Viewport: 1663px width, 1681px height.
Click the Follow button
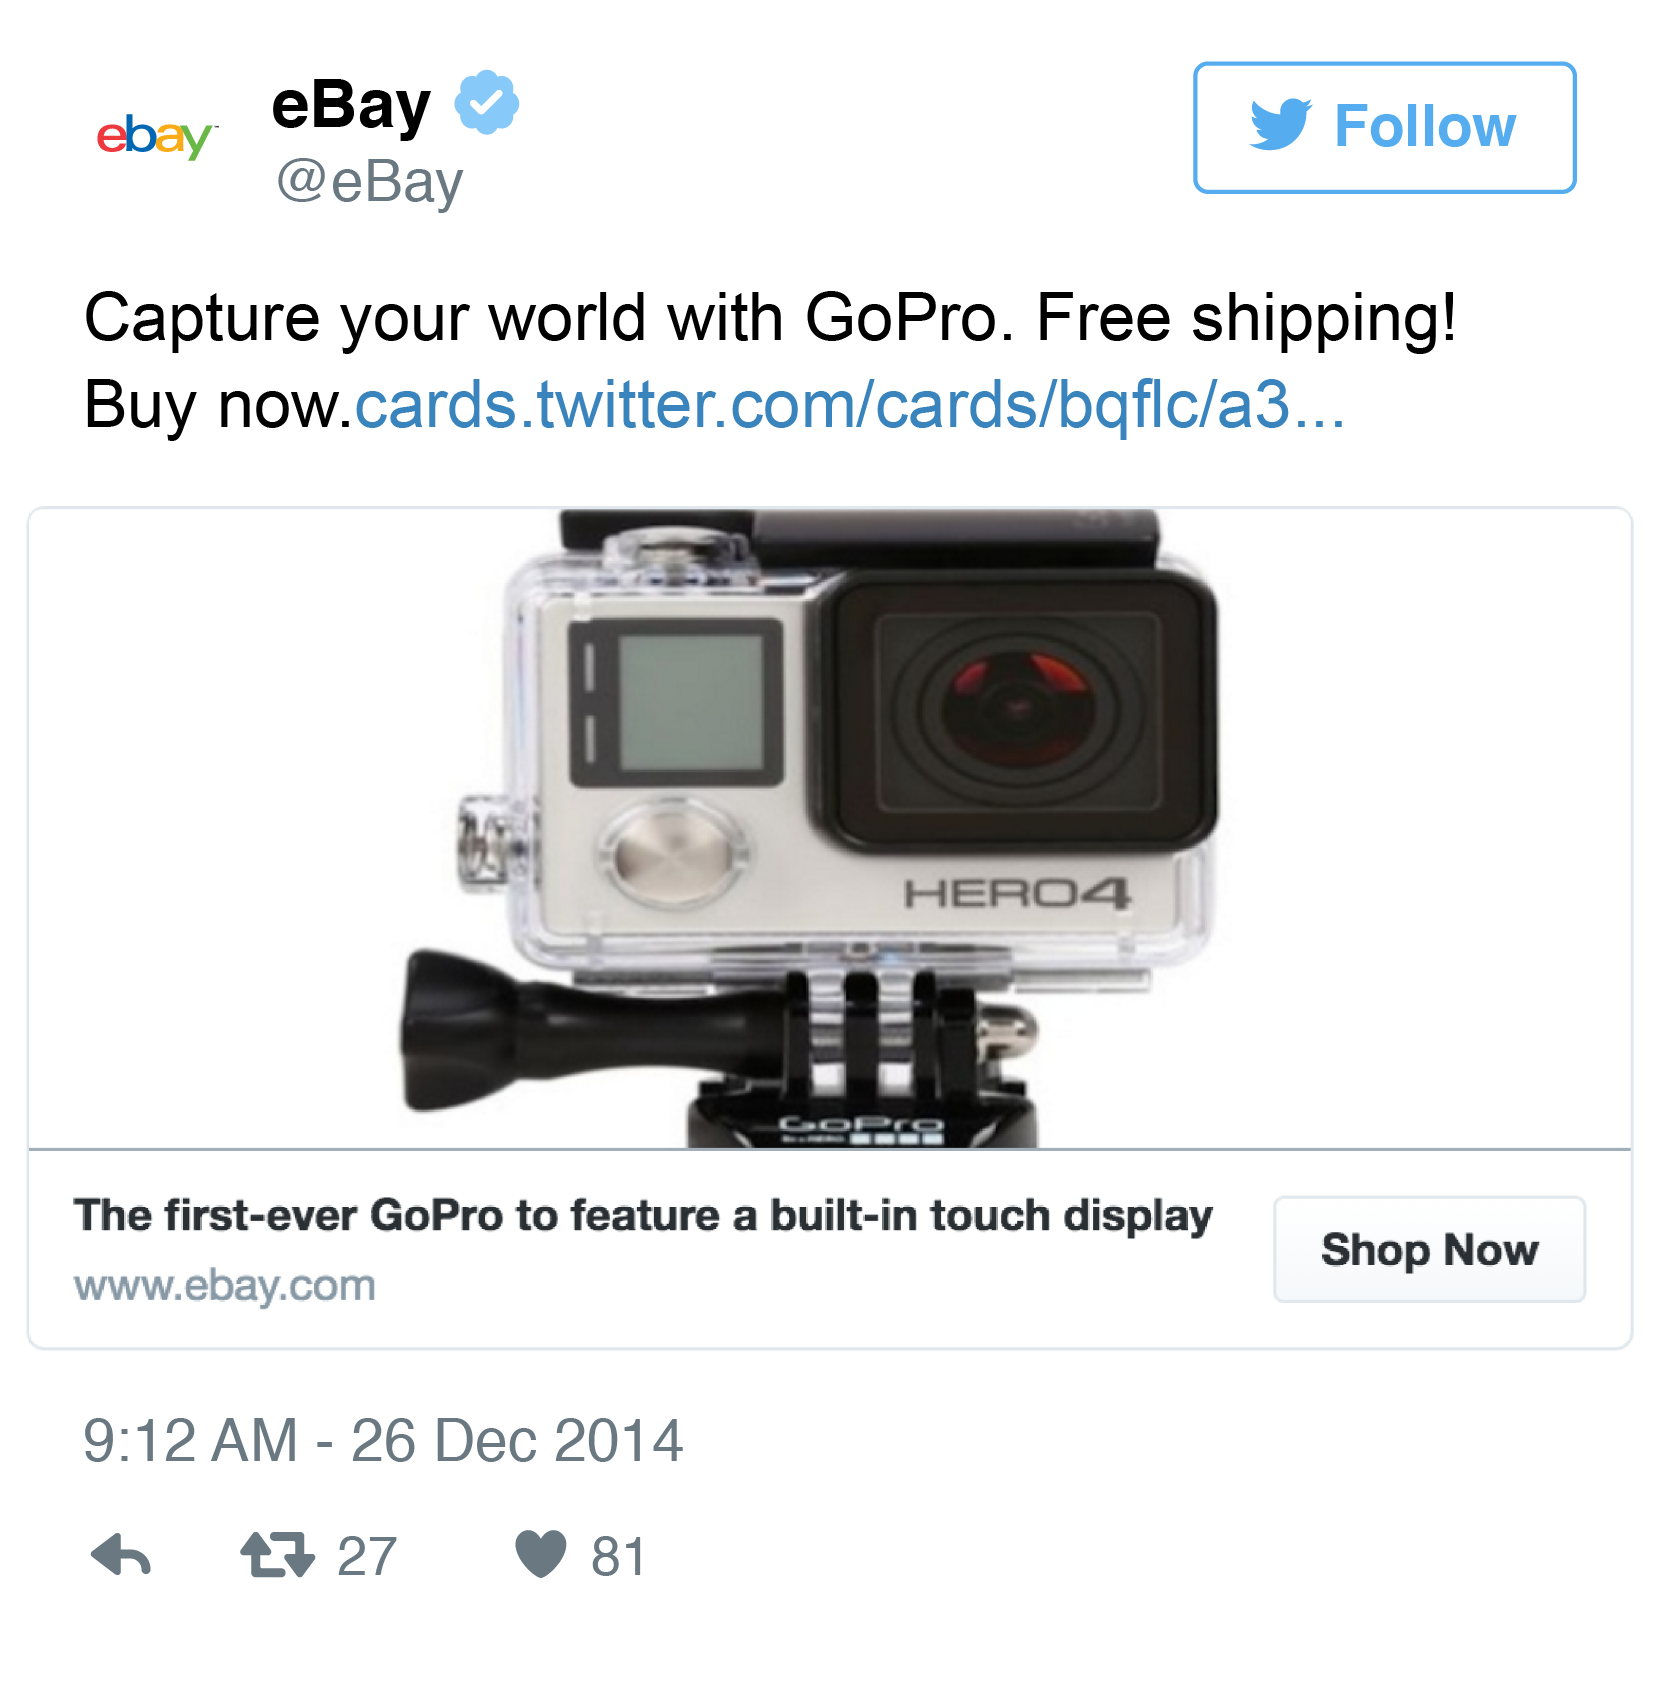pos(1384,127)
